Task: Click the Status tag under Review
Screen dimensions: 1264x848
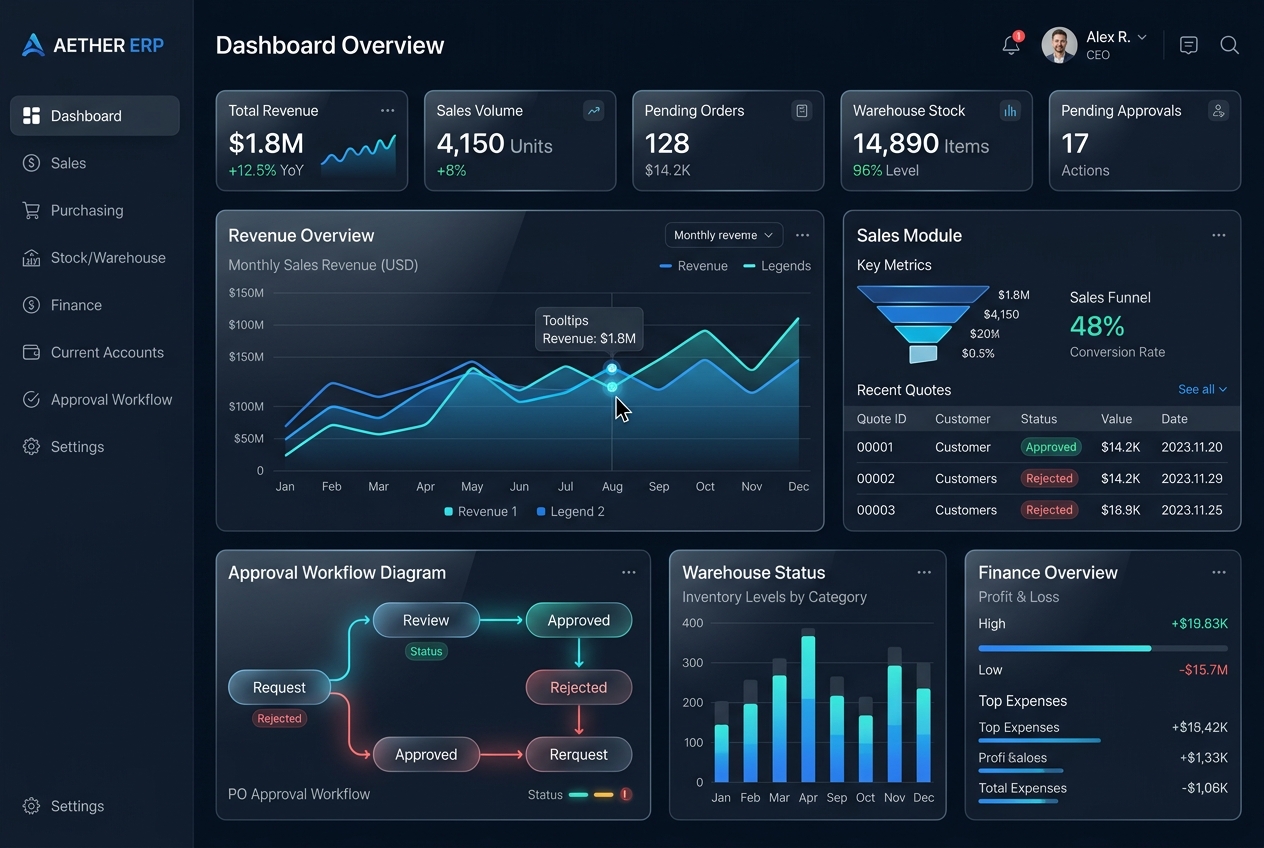Action: (x=426, y=651)
